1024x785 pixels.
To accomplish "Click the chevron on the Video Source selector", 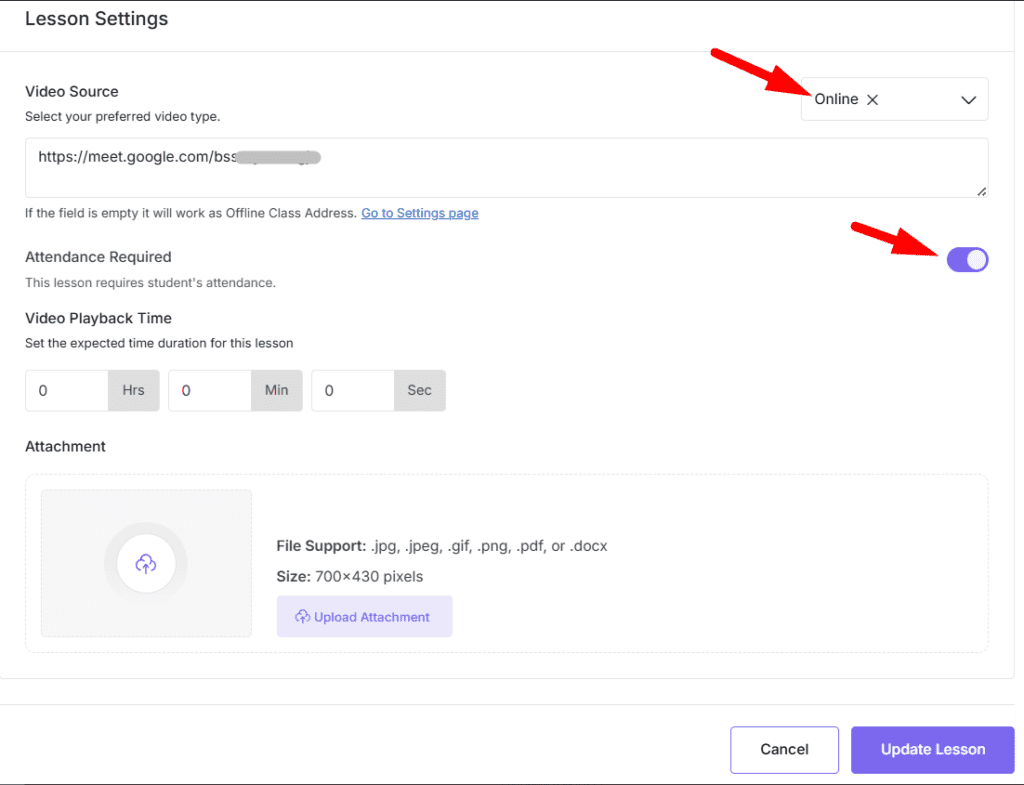I will point(967,99).
